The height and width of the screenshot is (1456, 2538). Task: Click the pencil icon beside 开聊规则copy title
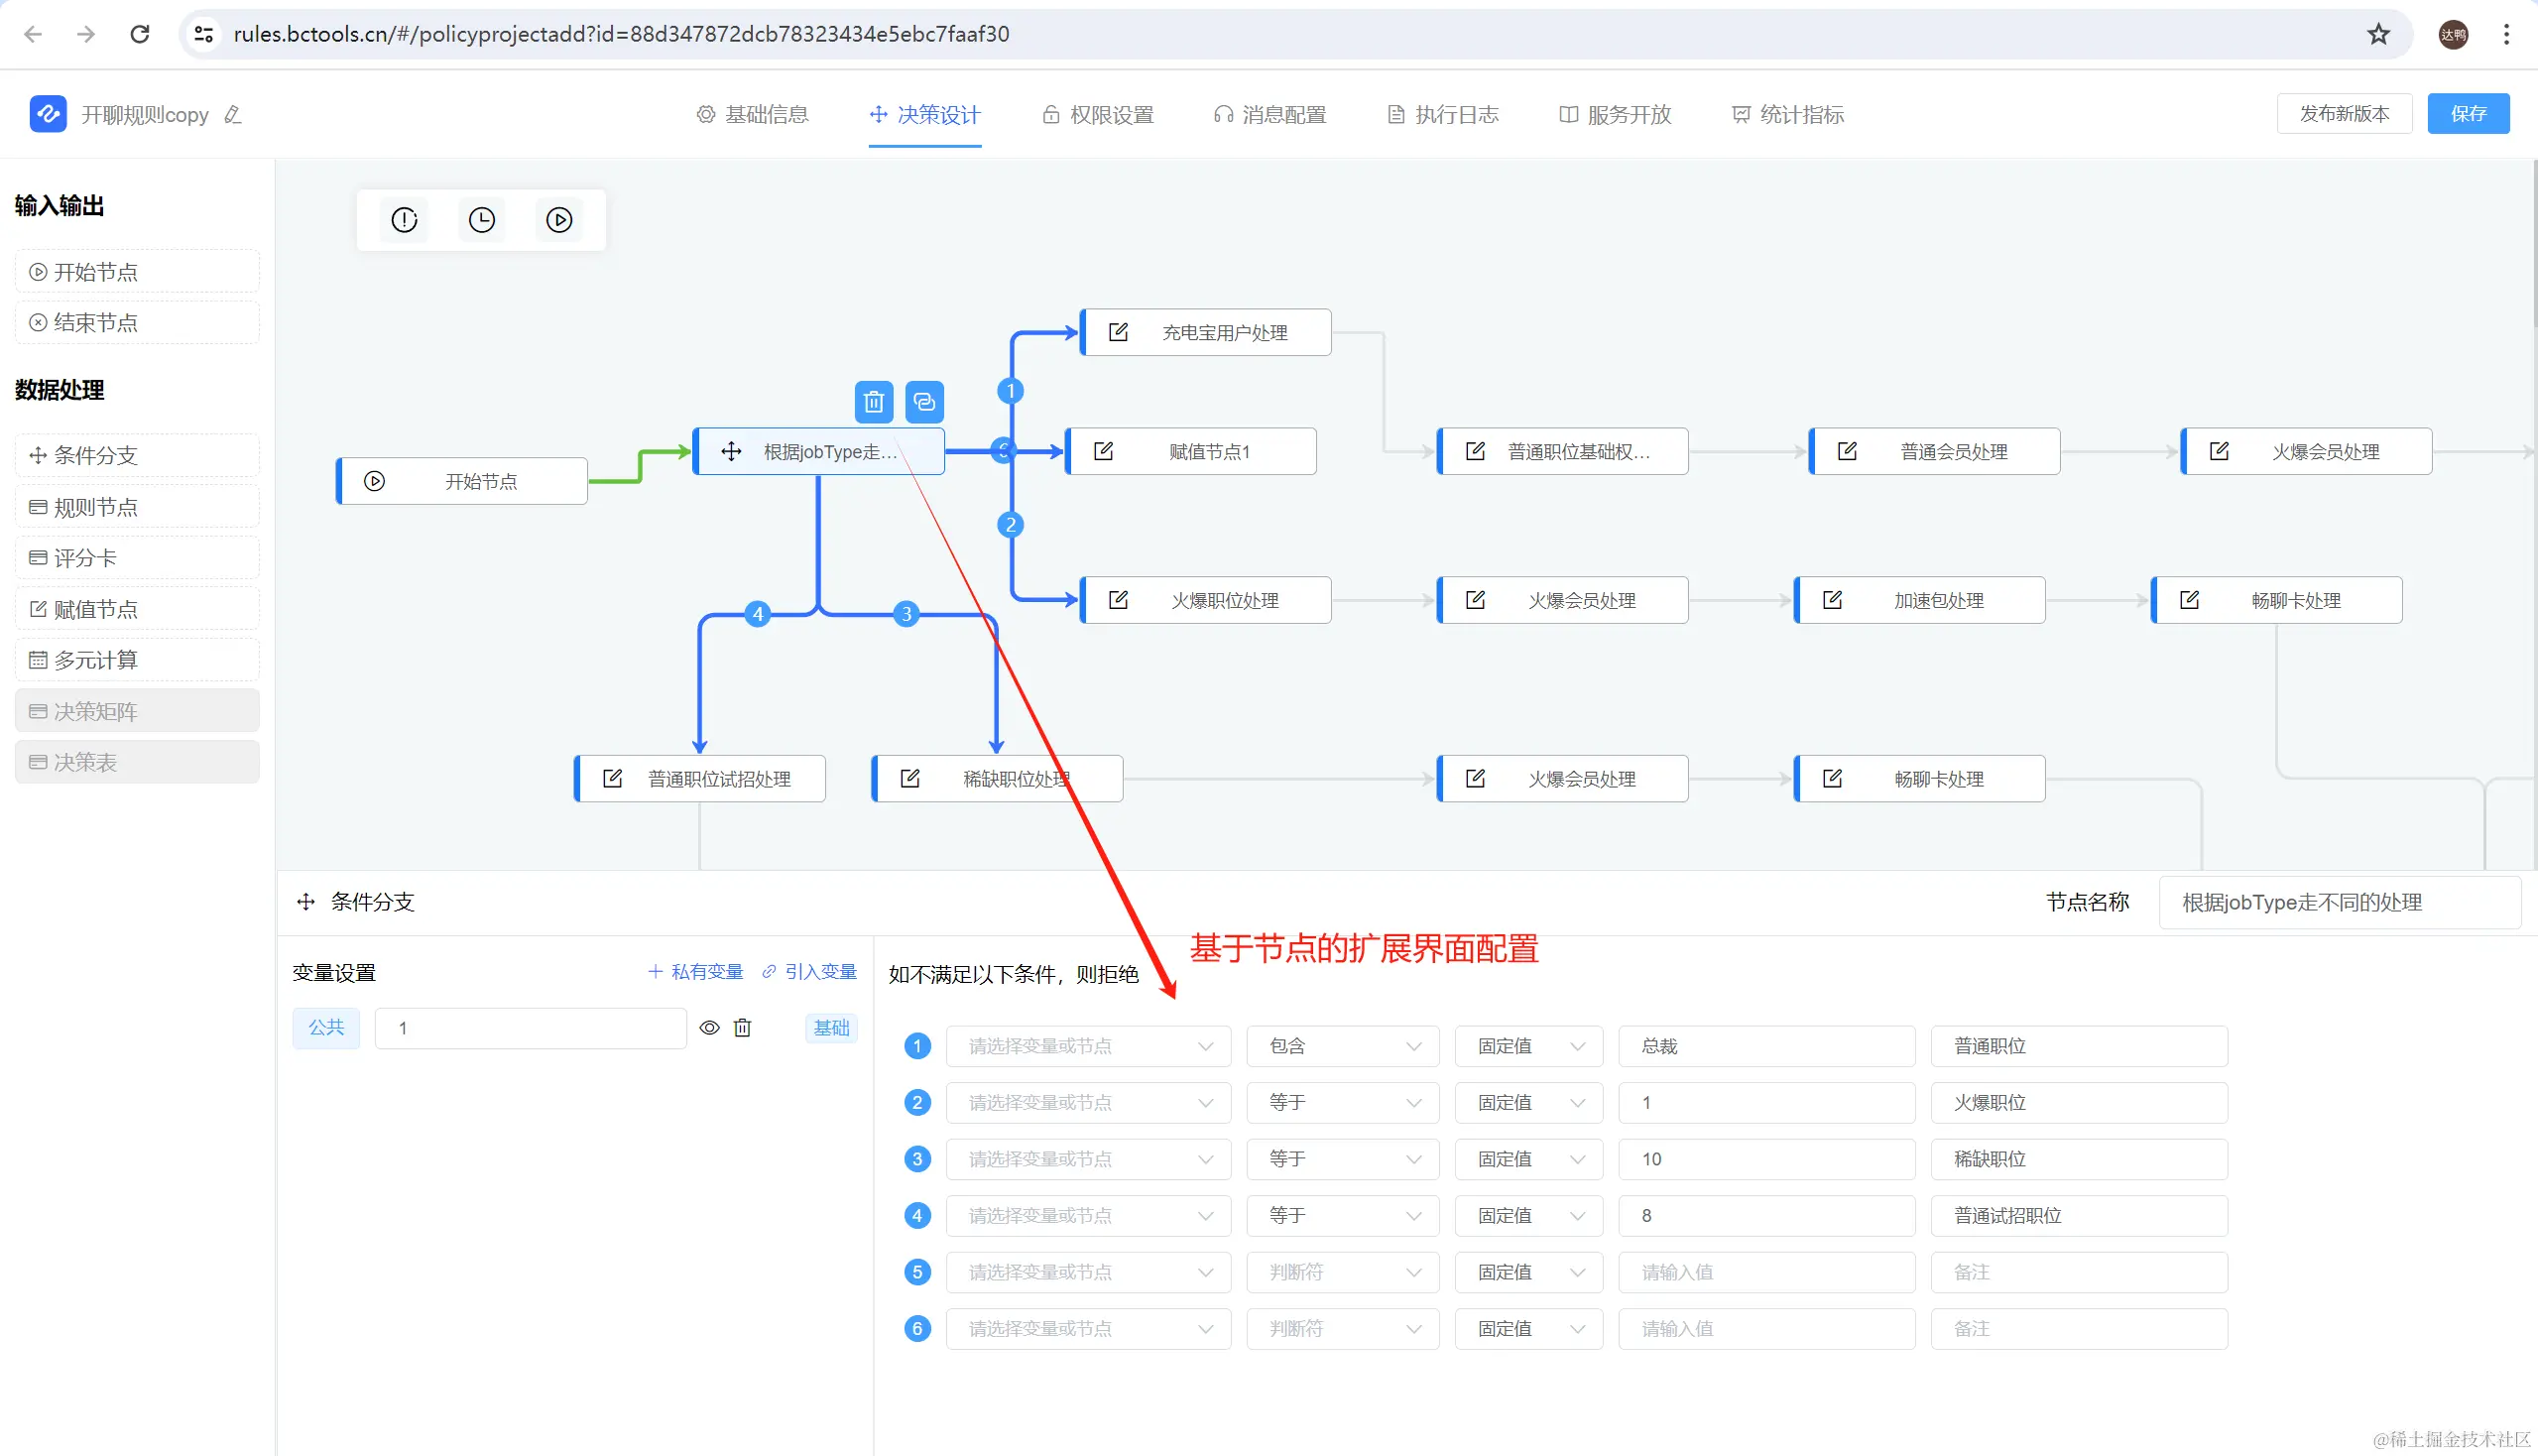coord(233,115)
